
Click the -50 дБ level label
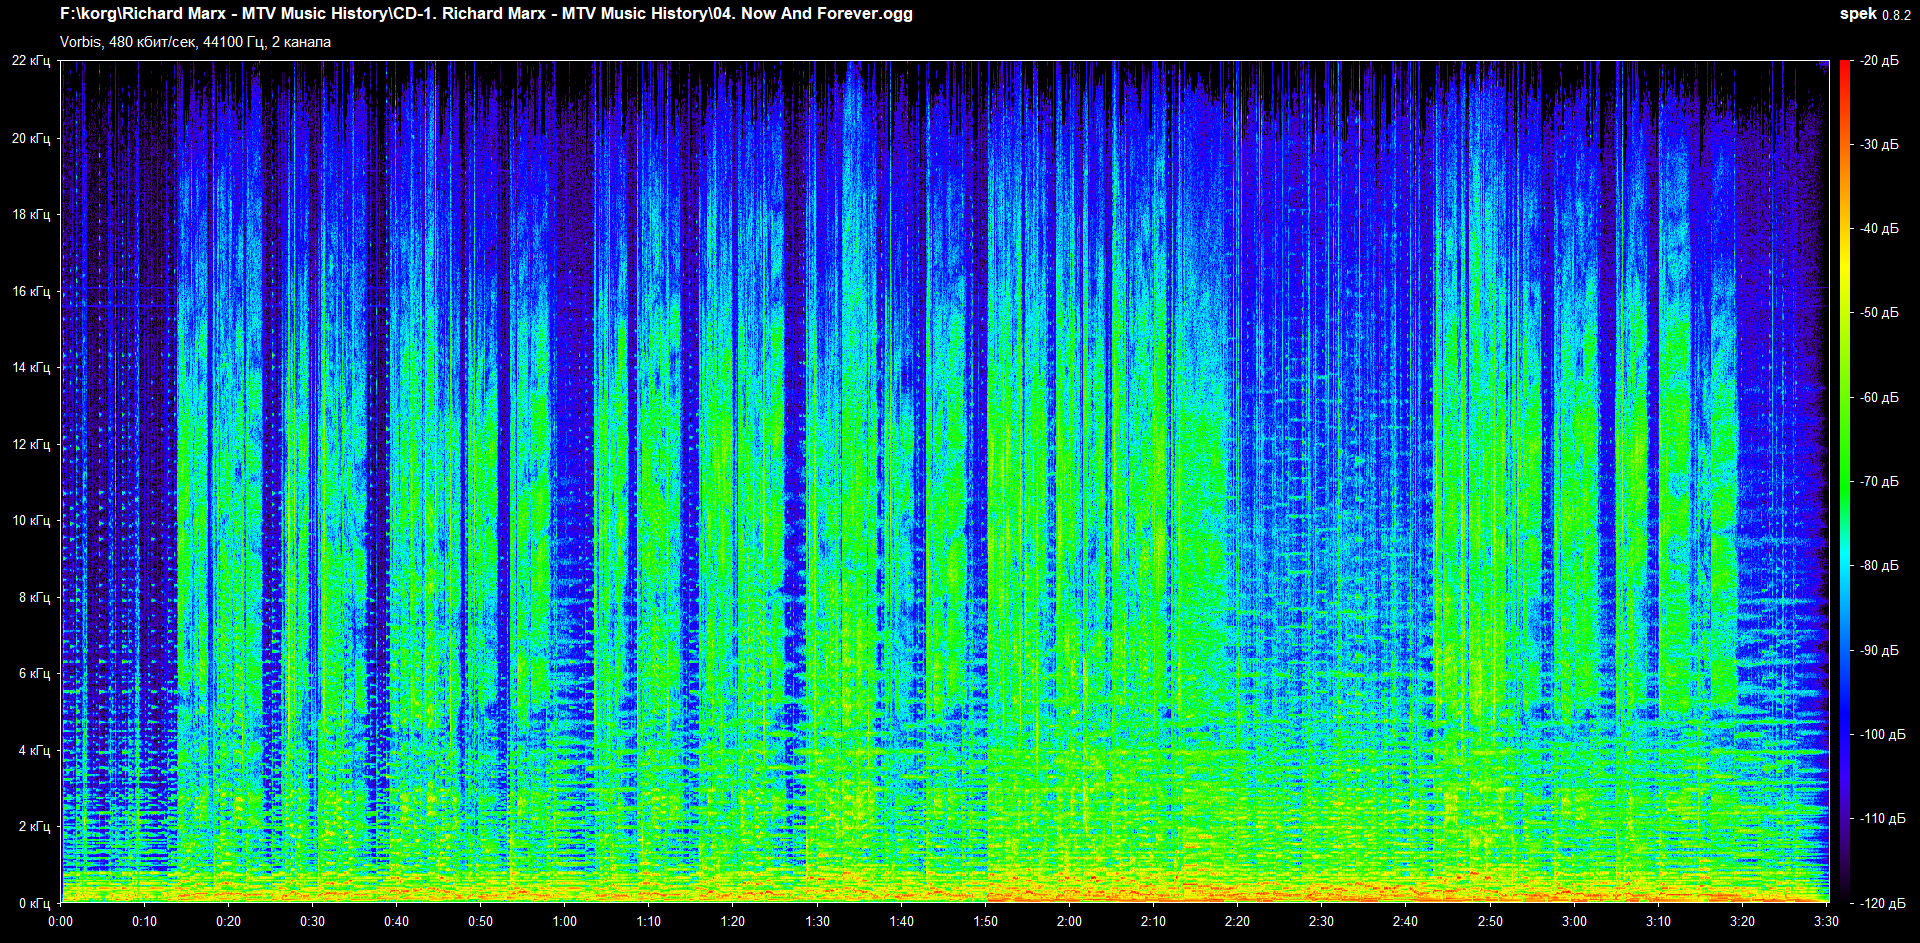pyautogui.click(x=1879, y=313)
